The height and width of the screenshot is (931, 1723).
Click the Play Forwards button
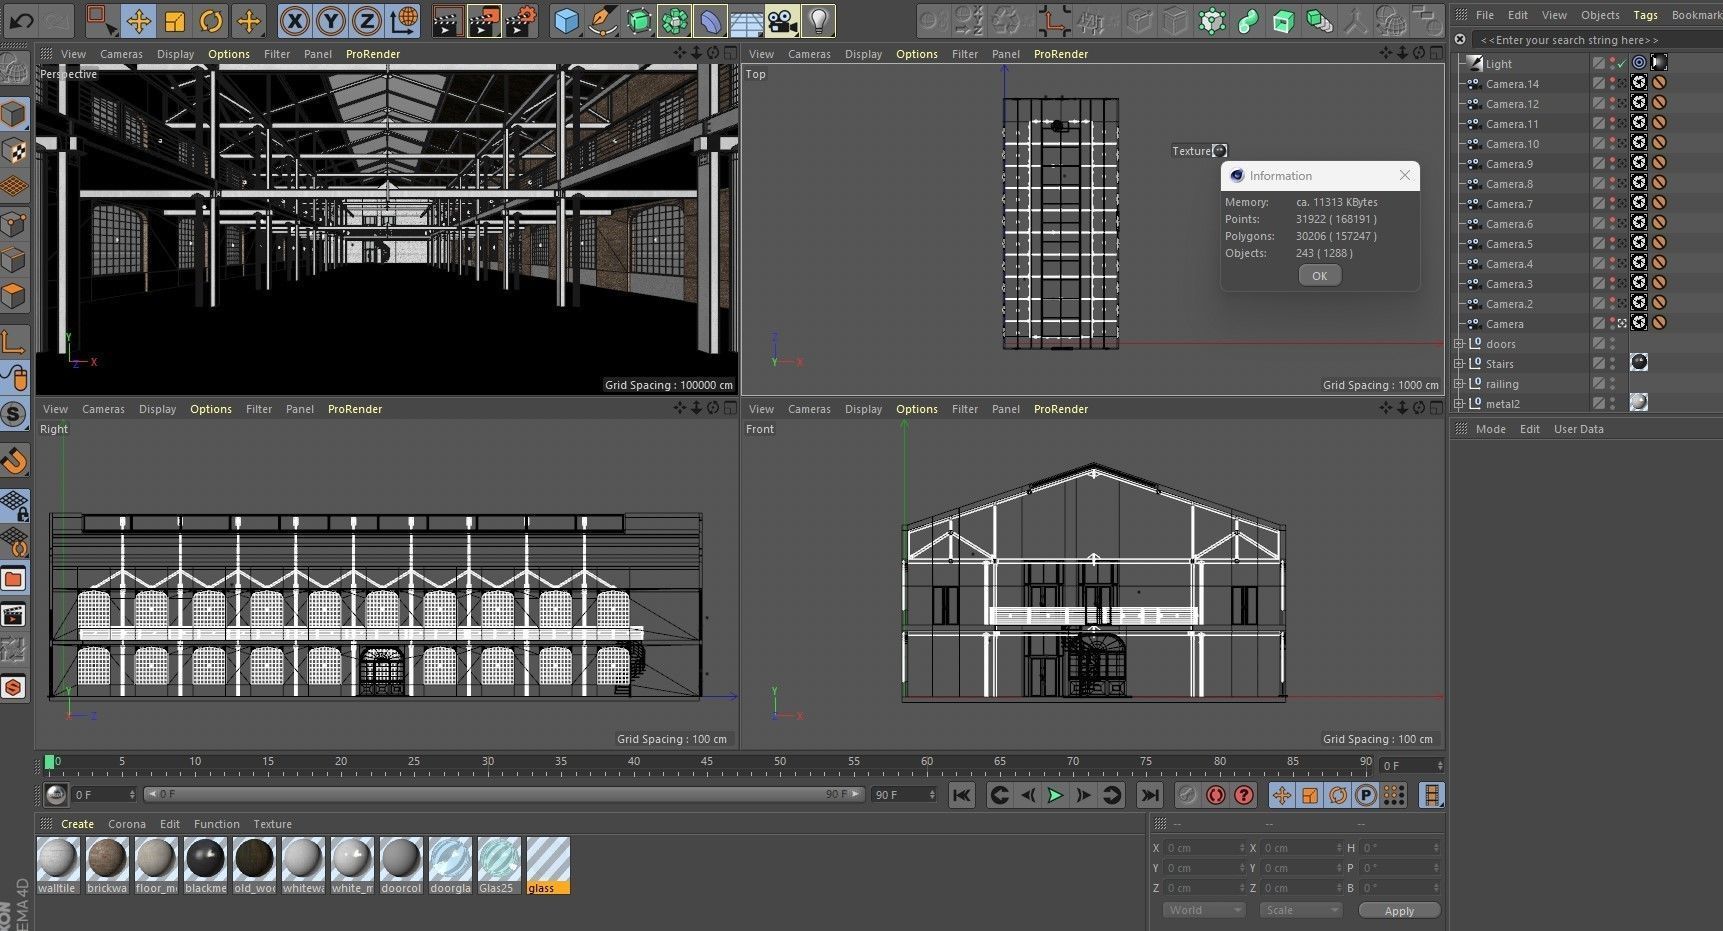pyautogui.click(x=1055, y=795)
